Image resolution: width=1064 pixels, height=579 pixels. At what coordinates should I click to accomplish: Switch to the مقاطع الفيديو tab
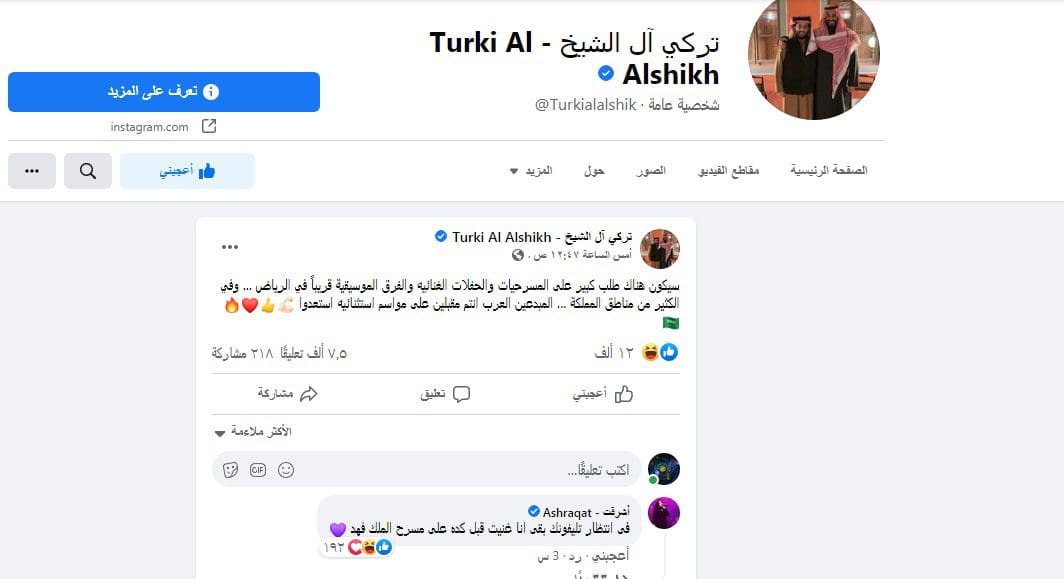[728, 170]
